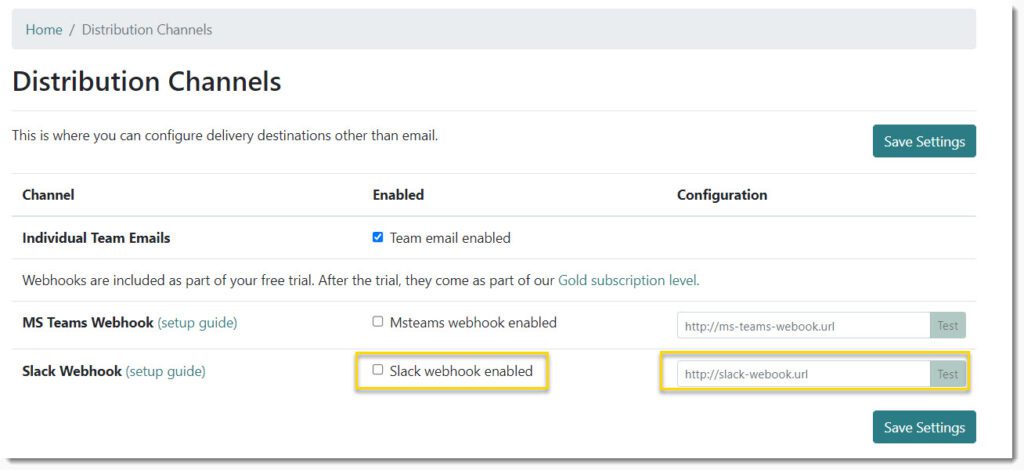Screen dimensions: 1024x470
Task: Open the Slack Webhook setup guide
Action: pyautogui.click(x=165, y=371)
